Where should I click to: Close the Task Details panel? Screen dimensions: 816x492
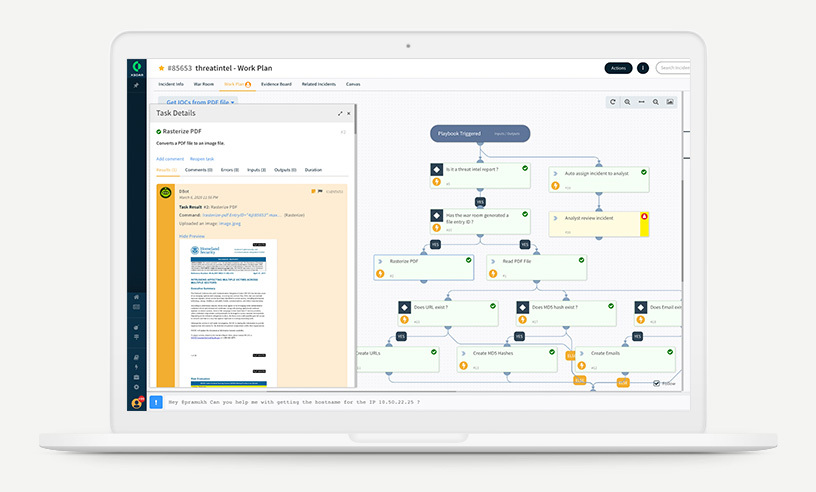point(349,114)
